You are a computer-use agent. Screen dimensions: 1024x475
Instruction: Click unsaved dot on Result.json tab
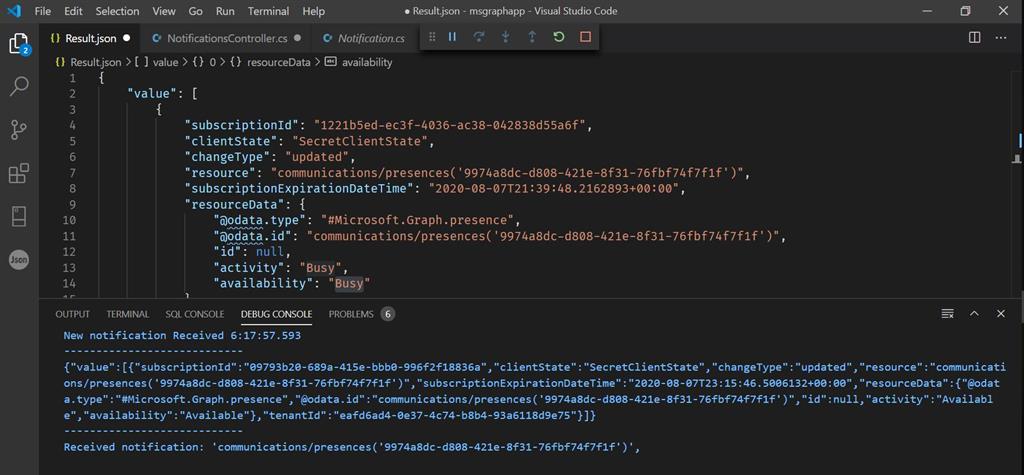pos(127,38)
